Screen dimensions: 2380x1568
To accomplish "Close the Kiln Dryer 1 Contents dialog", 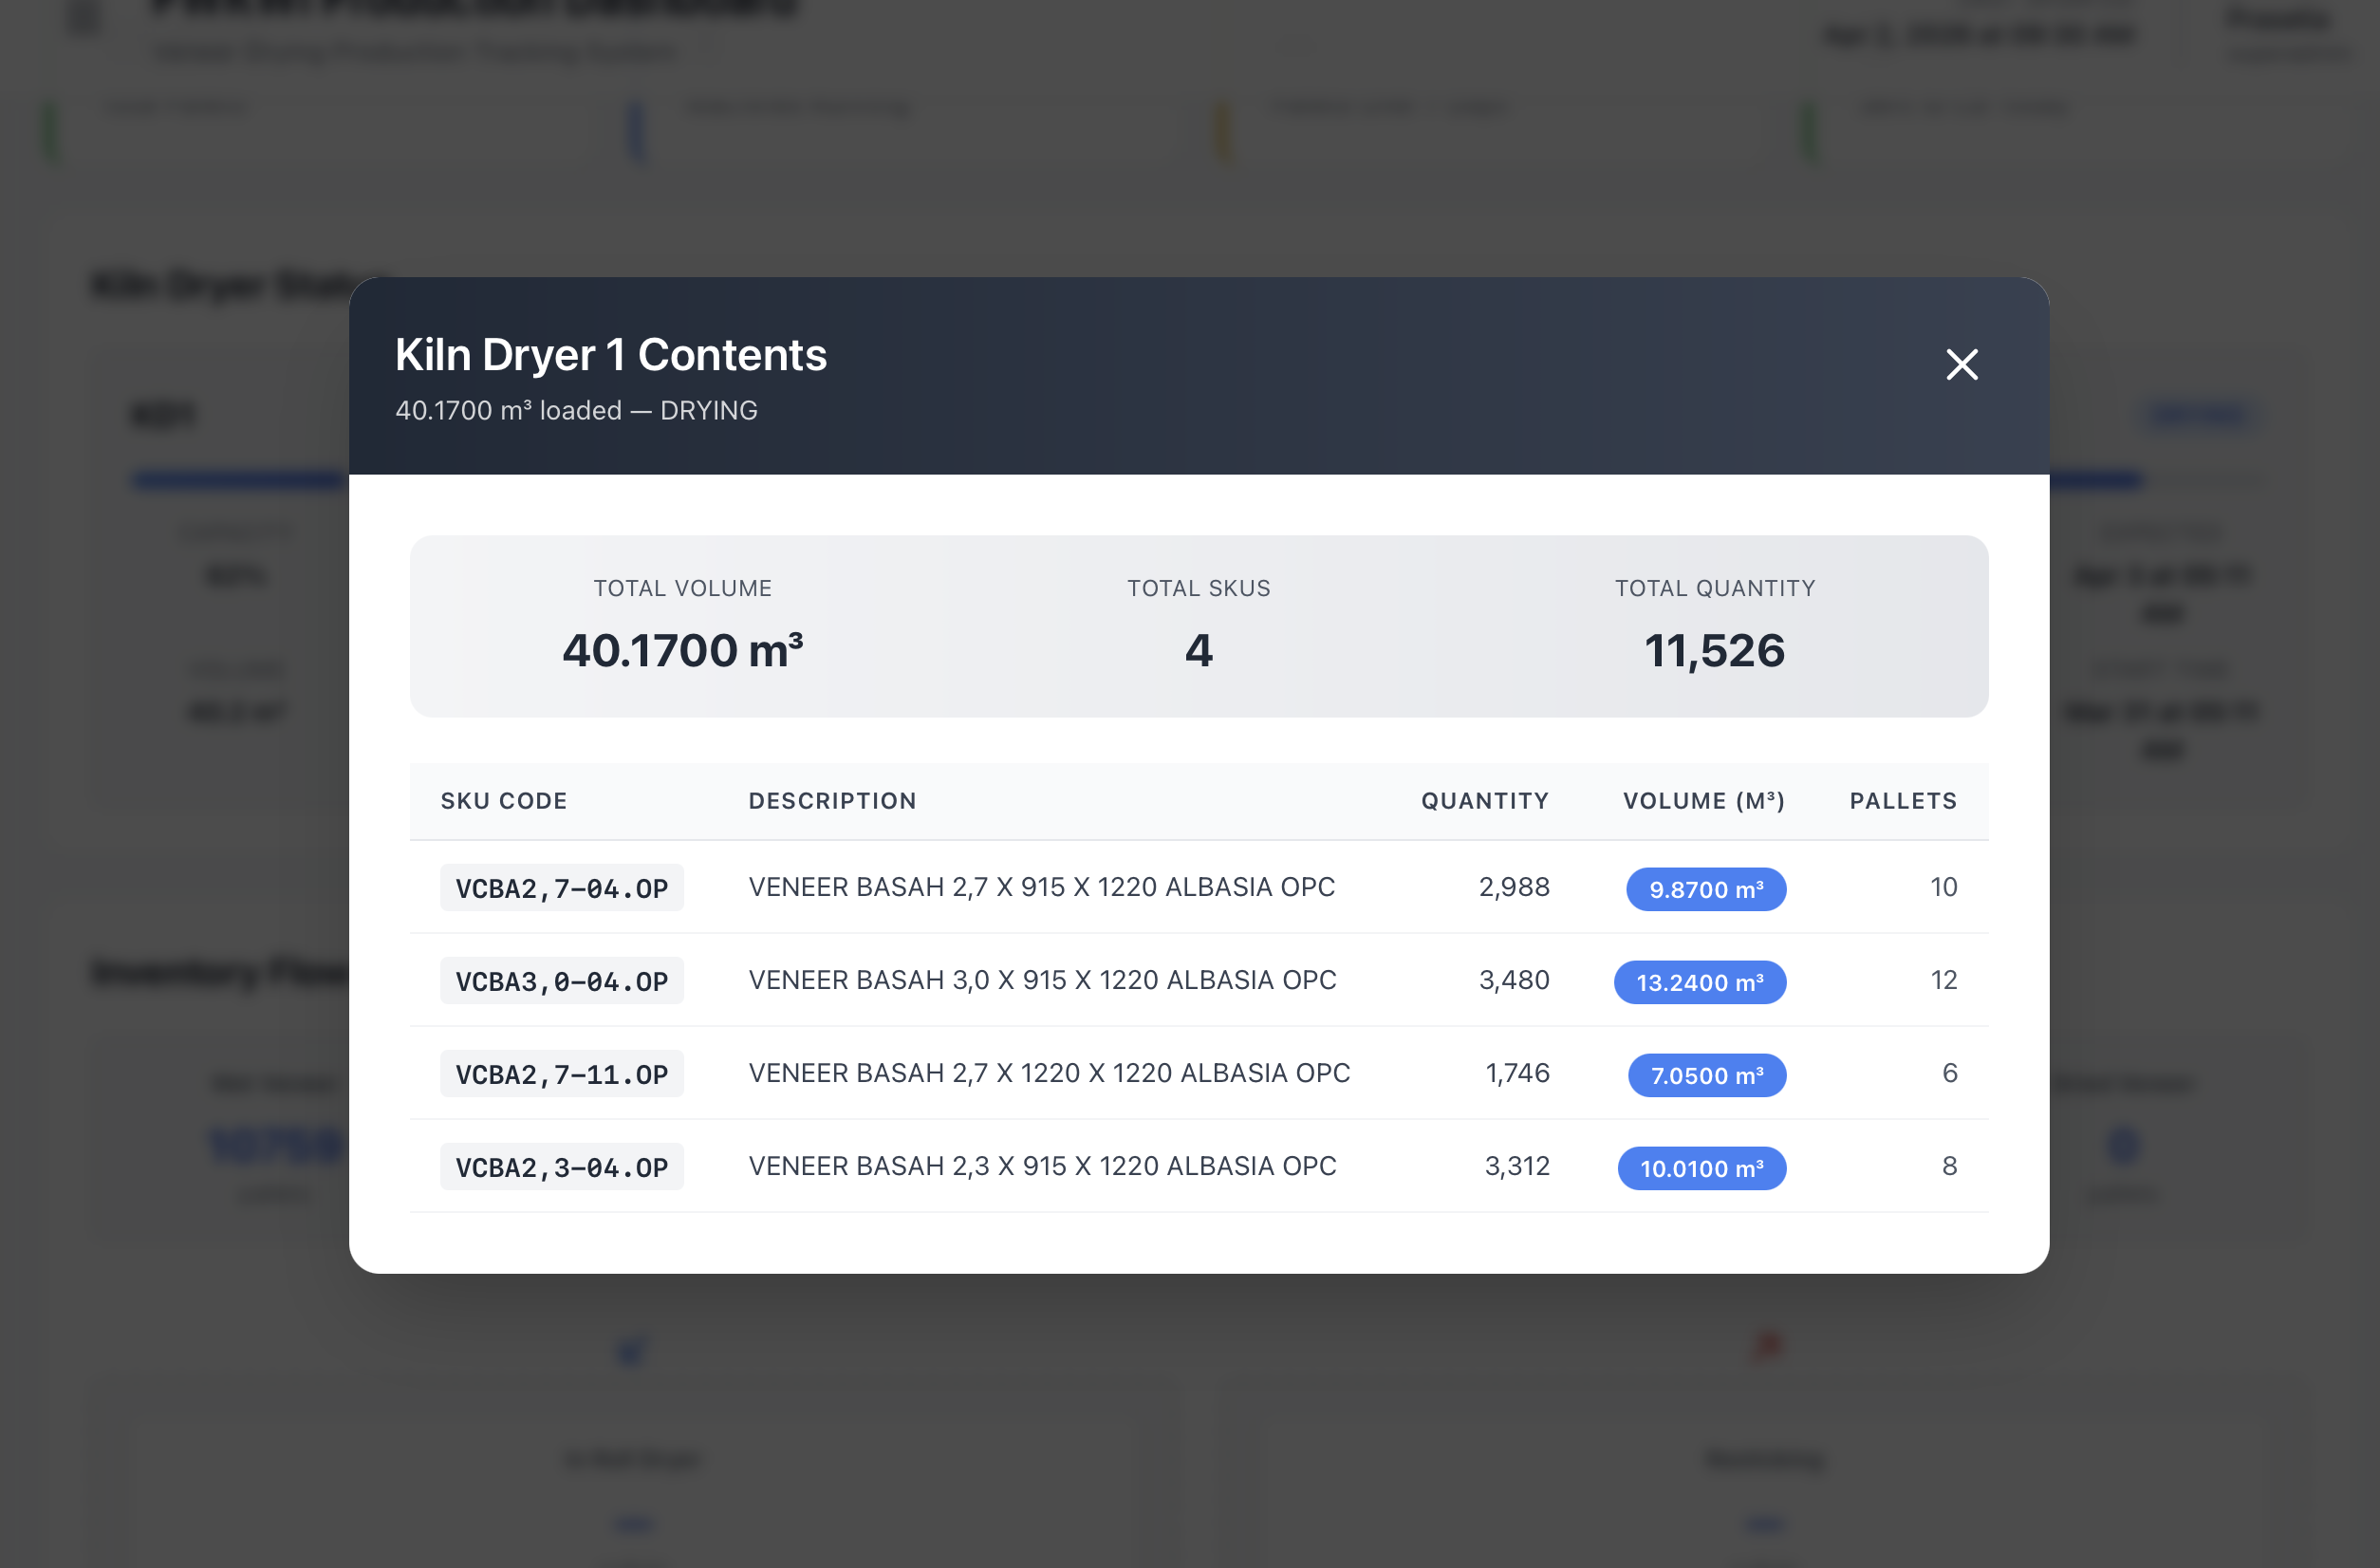I will click(1961, 365).
